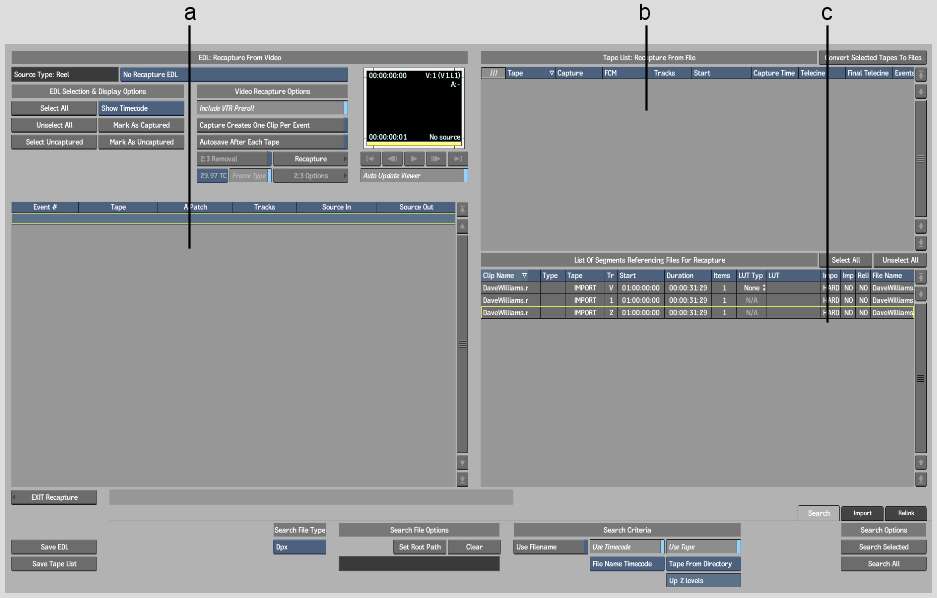Click the root path input field

419,564
